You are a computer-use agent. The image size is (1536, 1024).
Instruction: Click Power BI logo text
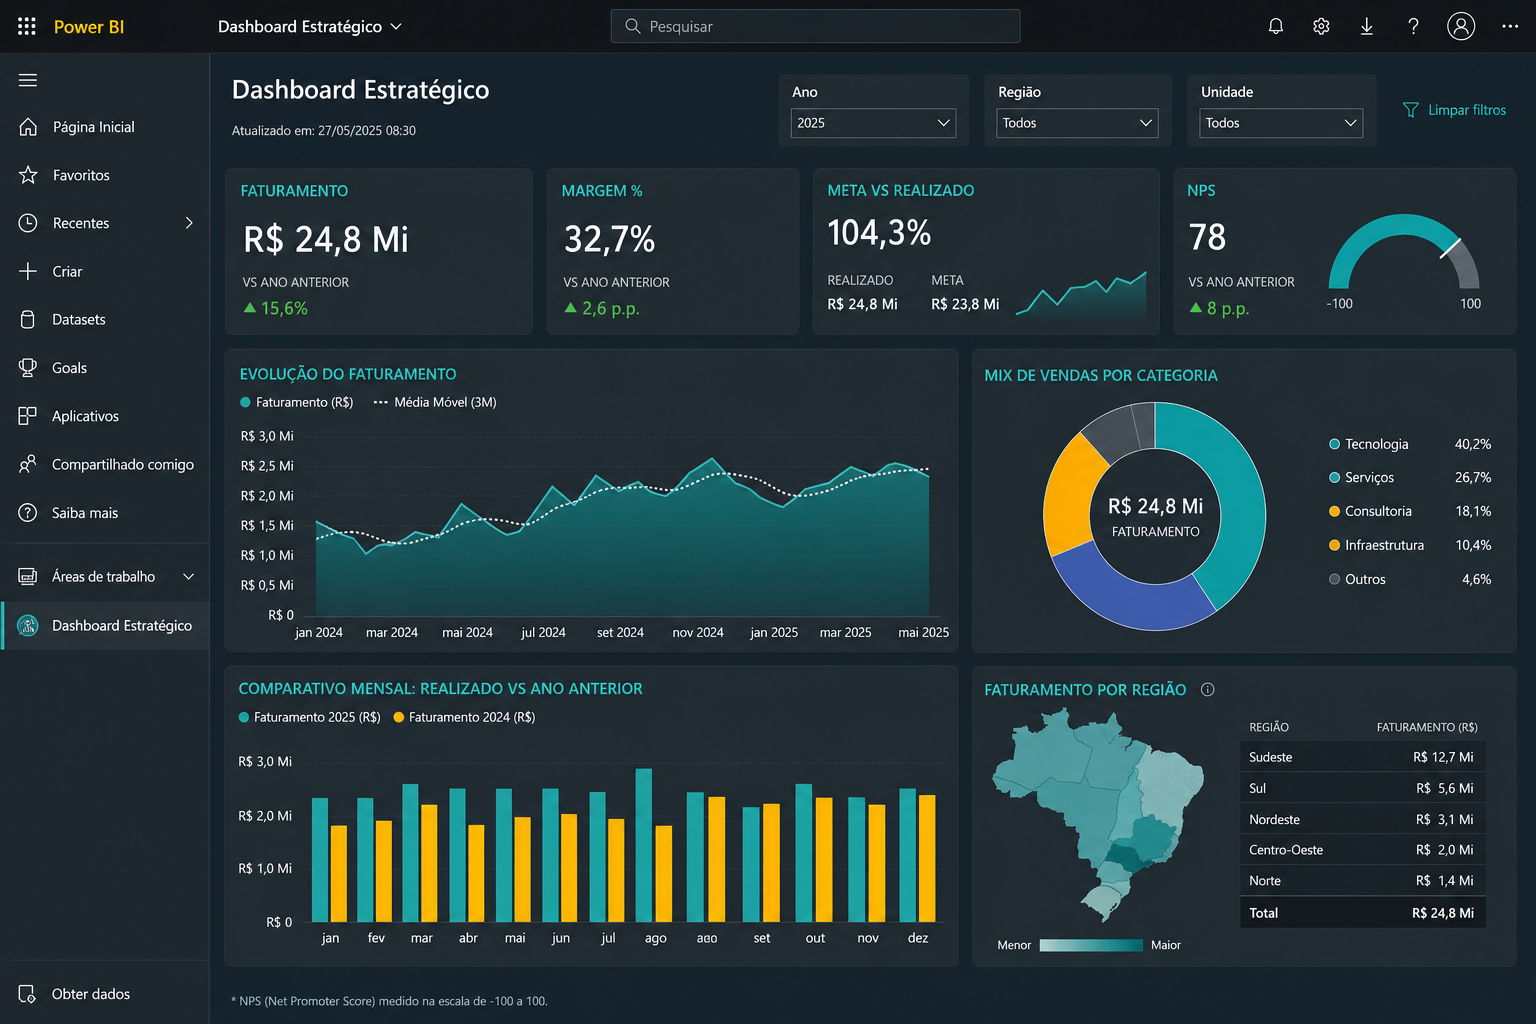[89, 27]
